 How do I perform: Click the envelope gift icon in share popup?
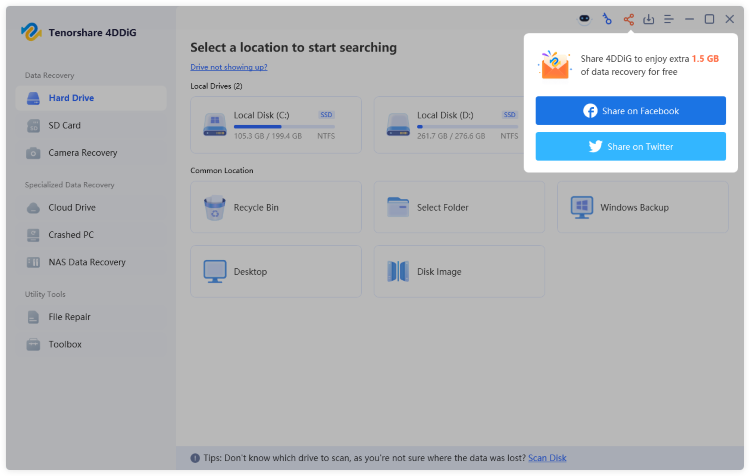point(555,65)
